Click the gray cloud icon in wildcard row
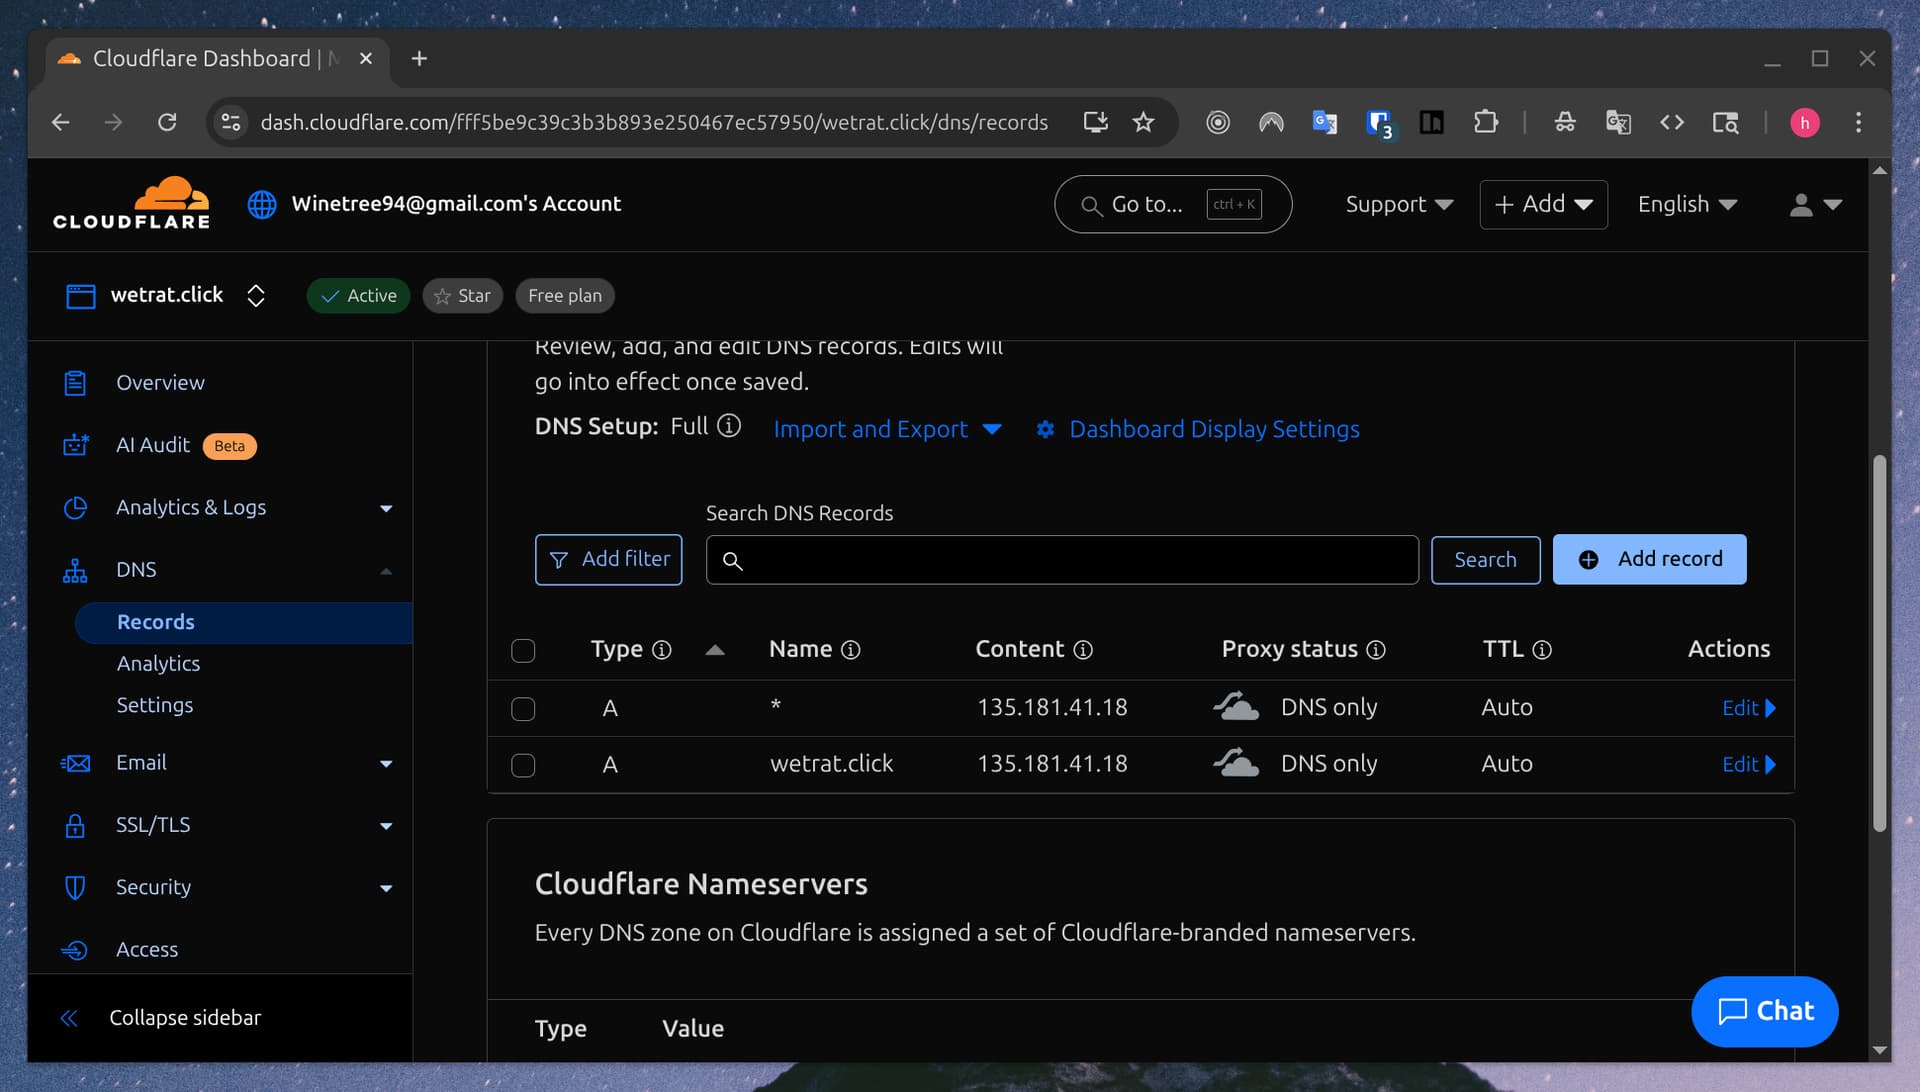1920x1092 pixels. coord(1236,706)
